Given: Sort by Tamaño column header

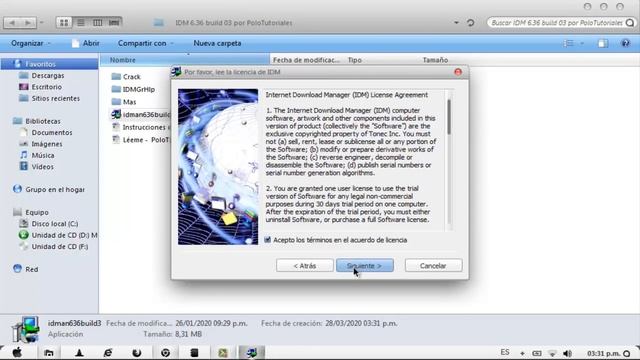Looking at the screenshot, I should [435, 60].
